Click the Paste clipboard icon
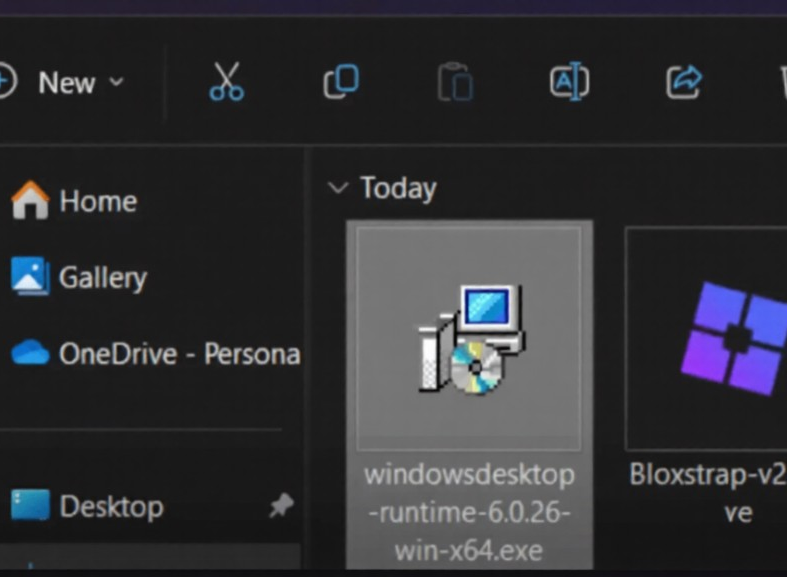 (x=455, y=82)
